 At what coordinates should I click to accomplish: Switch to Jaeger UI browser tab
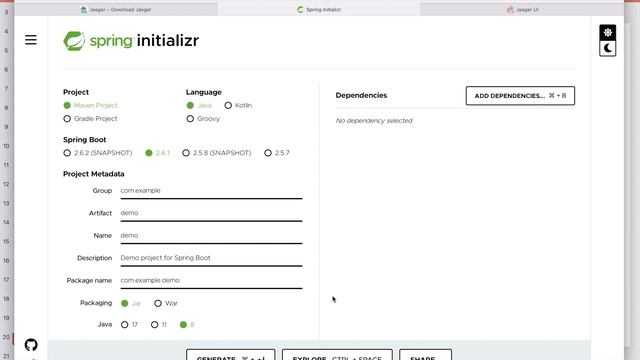522,9
